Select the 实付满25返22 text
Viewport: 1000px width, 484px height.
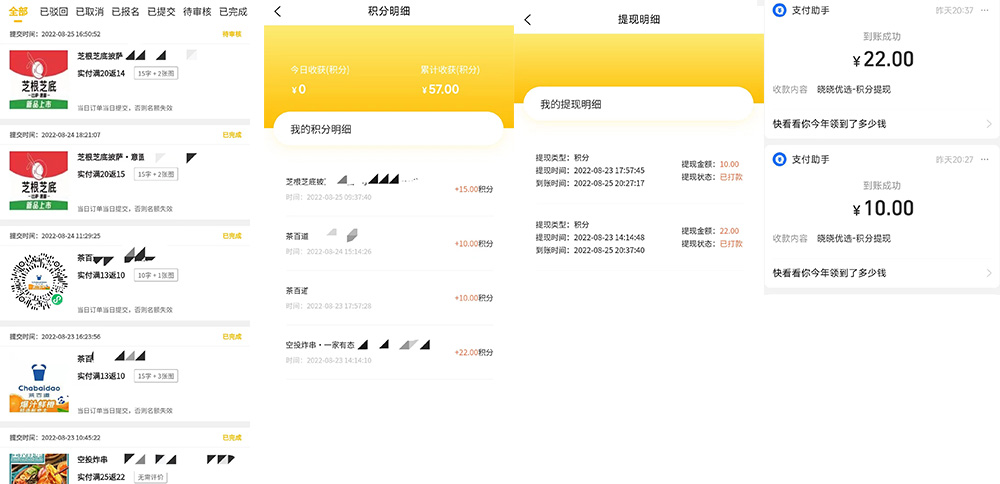(x=101, y=477)
